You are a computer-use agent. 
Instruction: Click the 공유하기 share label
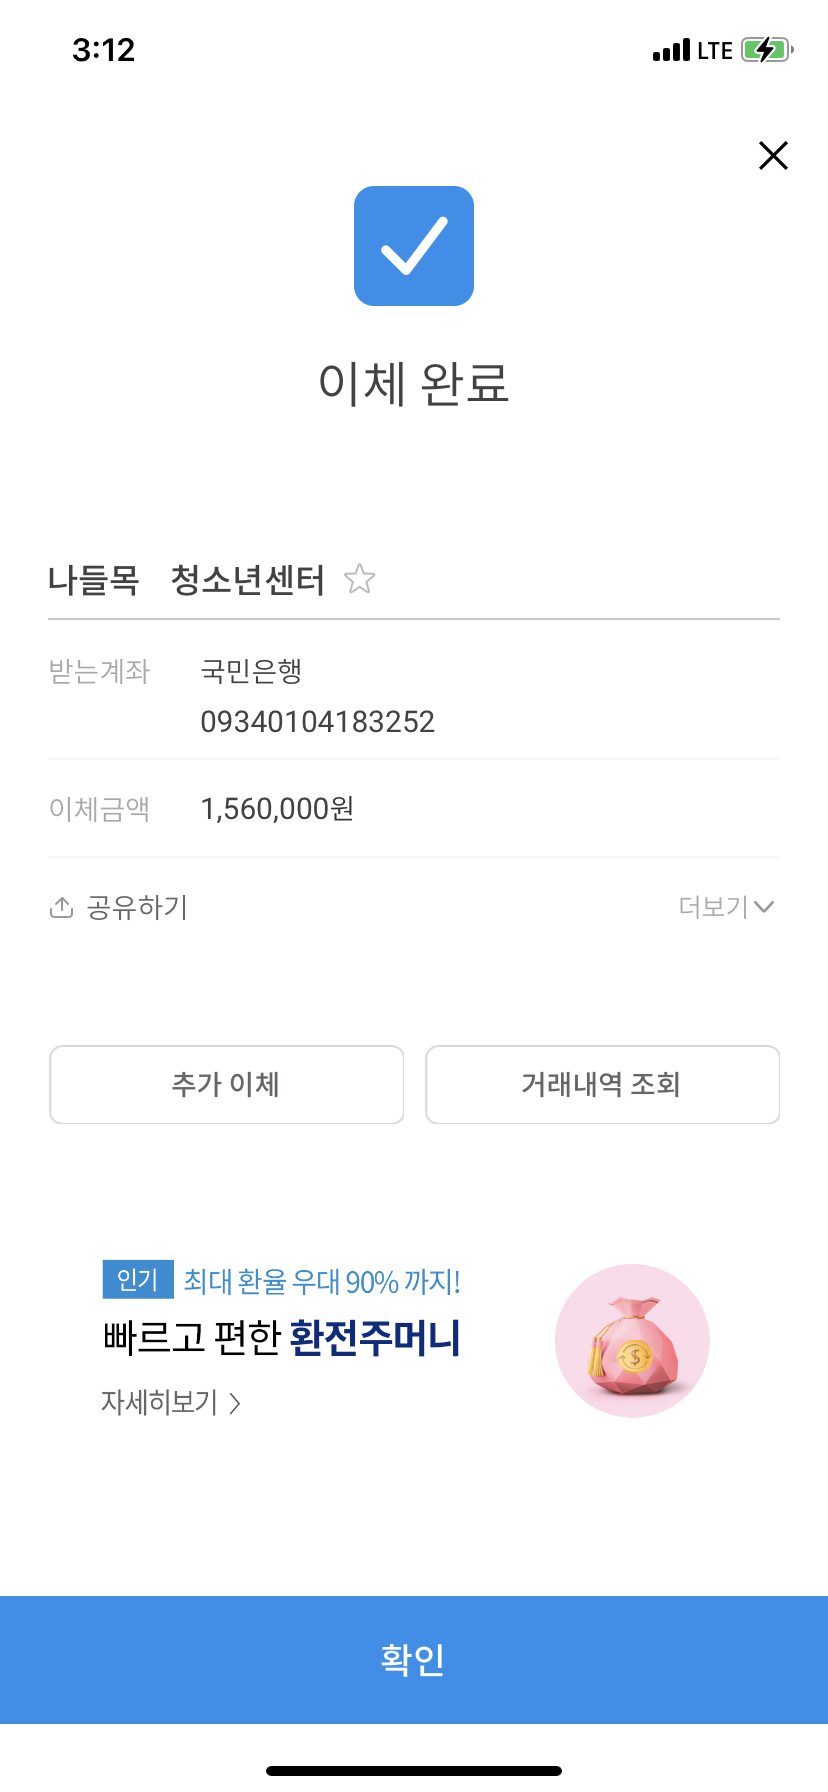[137, 907]
